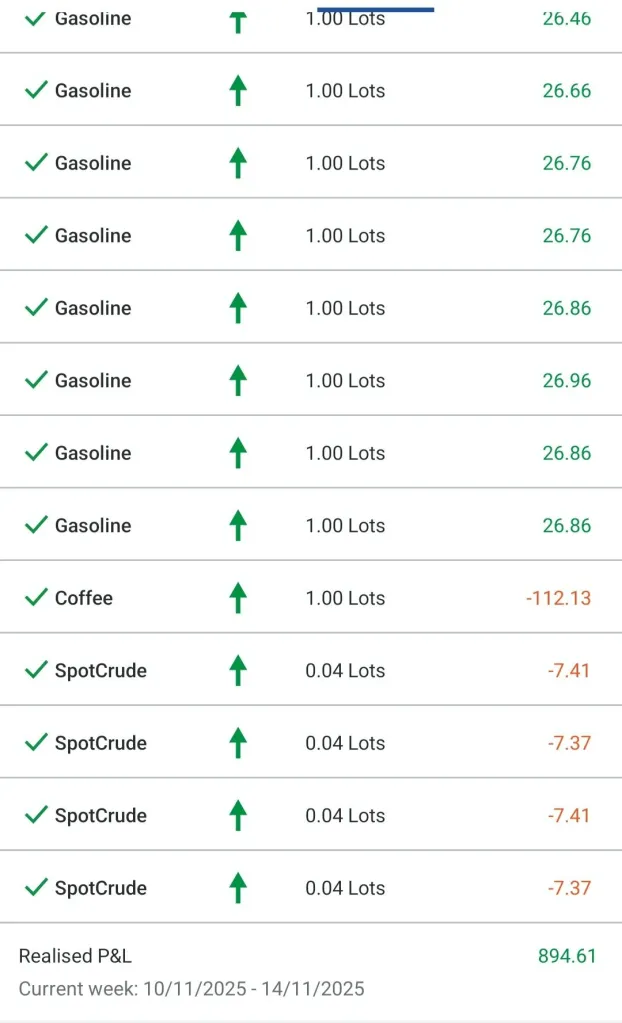The width and height of the screenshot is (622, 1023).
Task: Click the 1.00 Lots text in Coffee row
Action: 345,598
